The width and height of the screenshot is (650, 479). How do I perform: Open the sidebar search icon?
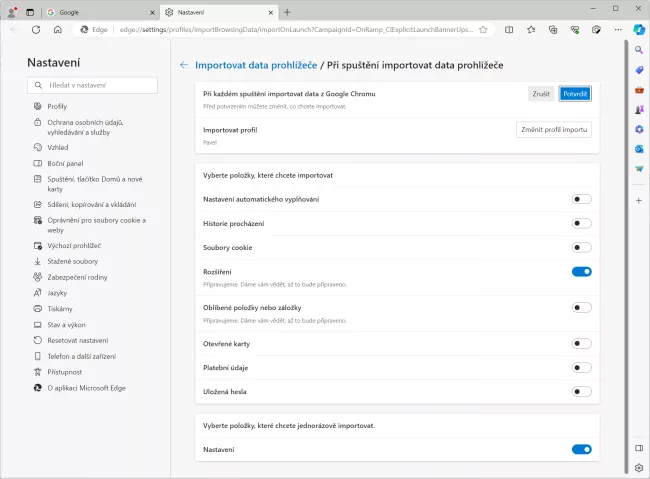tap(638, 50)
